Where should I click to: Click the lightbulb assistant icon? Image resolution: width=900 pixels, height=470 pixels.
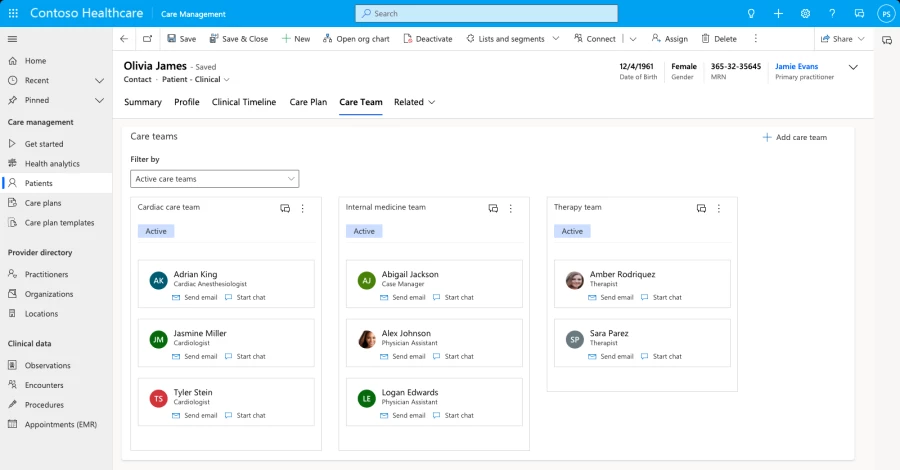point(751,13)
